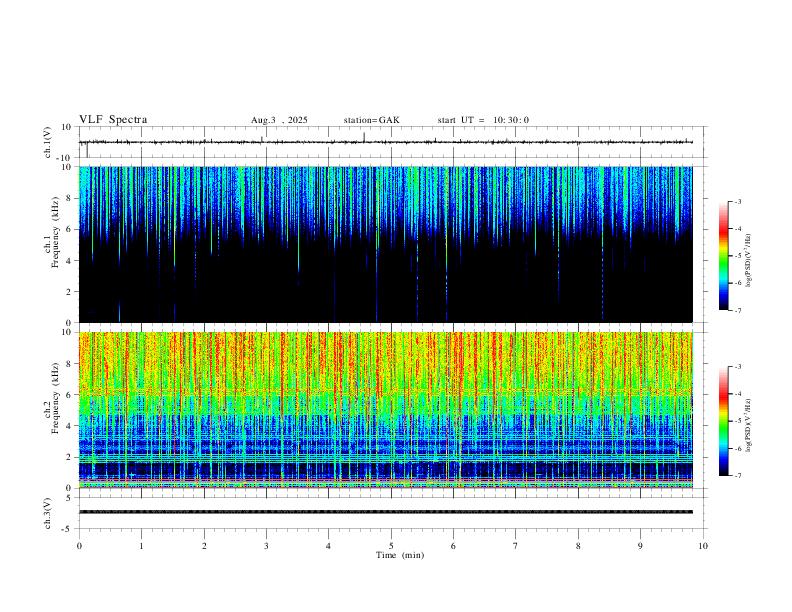Click the "station=GAK" label
The width and height of the screenshot is (792, 612).
[x=371, y=120]
